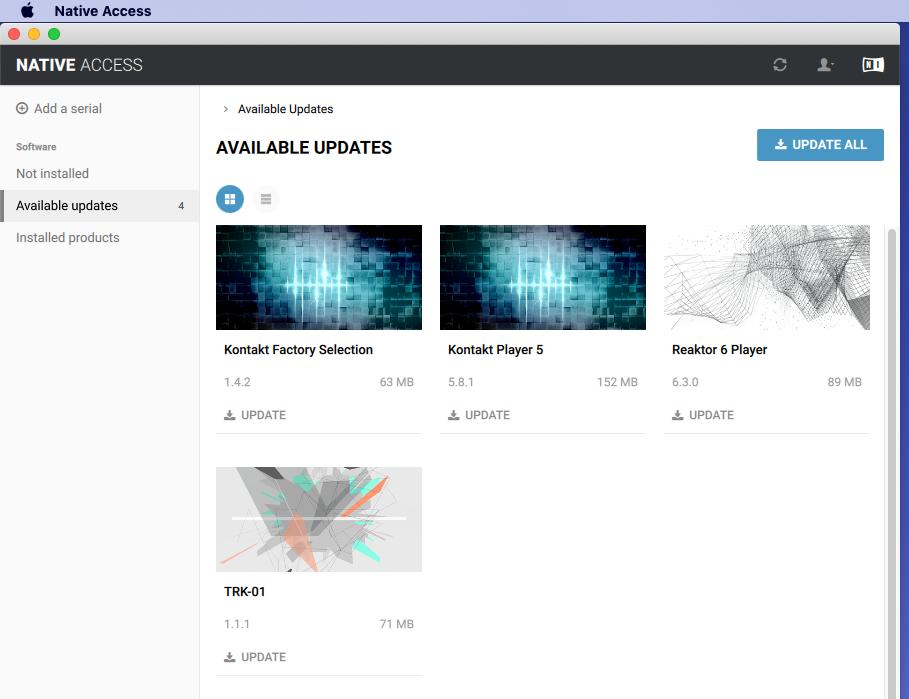Screen dimensions: 909x699
Task: Switch to grid view
Action: coord(230,199)
